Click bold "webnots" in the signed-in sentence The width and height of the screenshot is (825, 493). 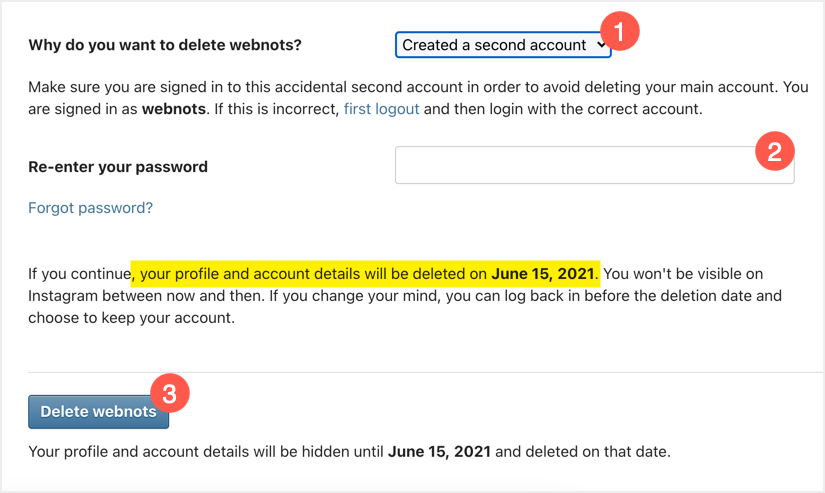[x=172, y=108]
